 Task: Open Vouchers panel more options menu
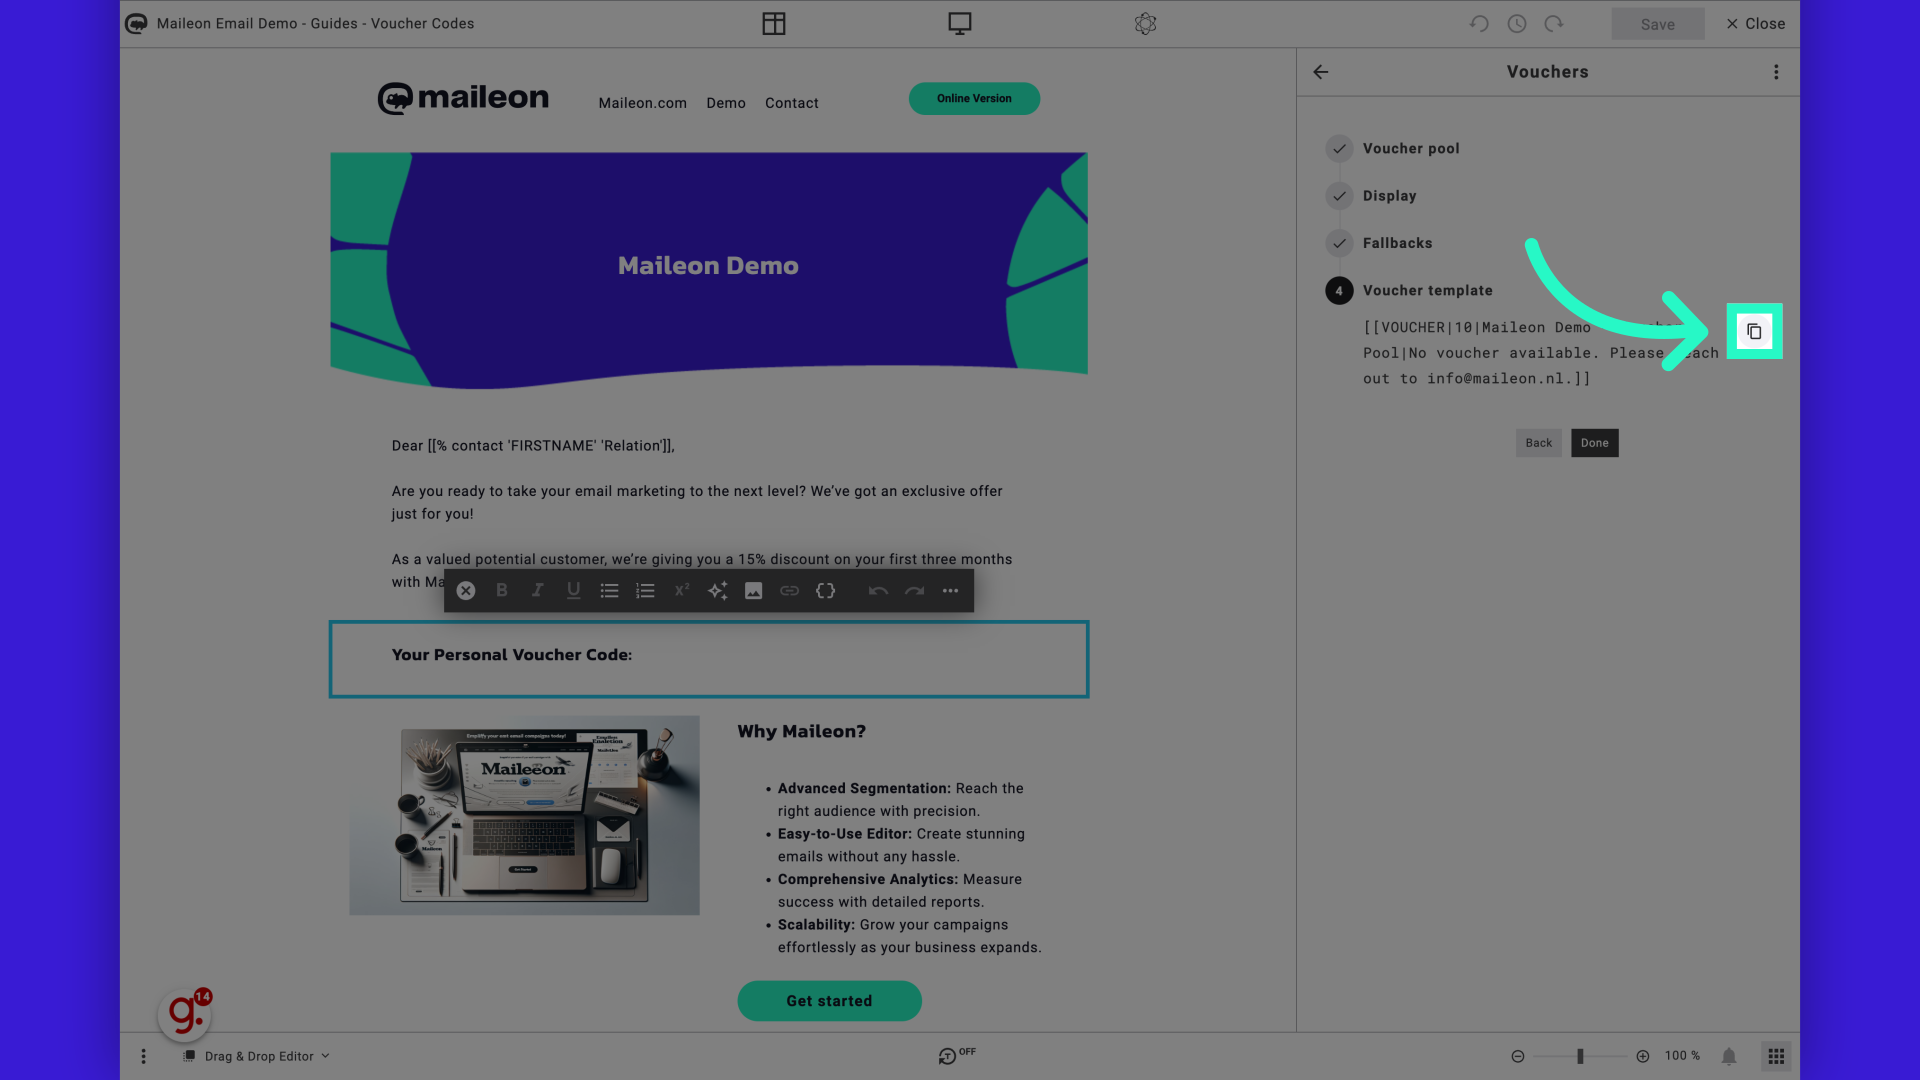(x=1776, y=72)
